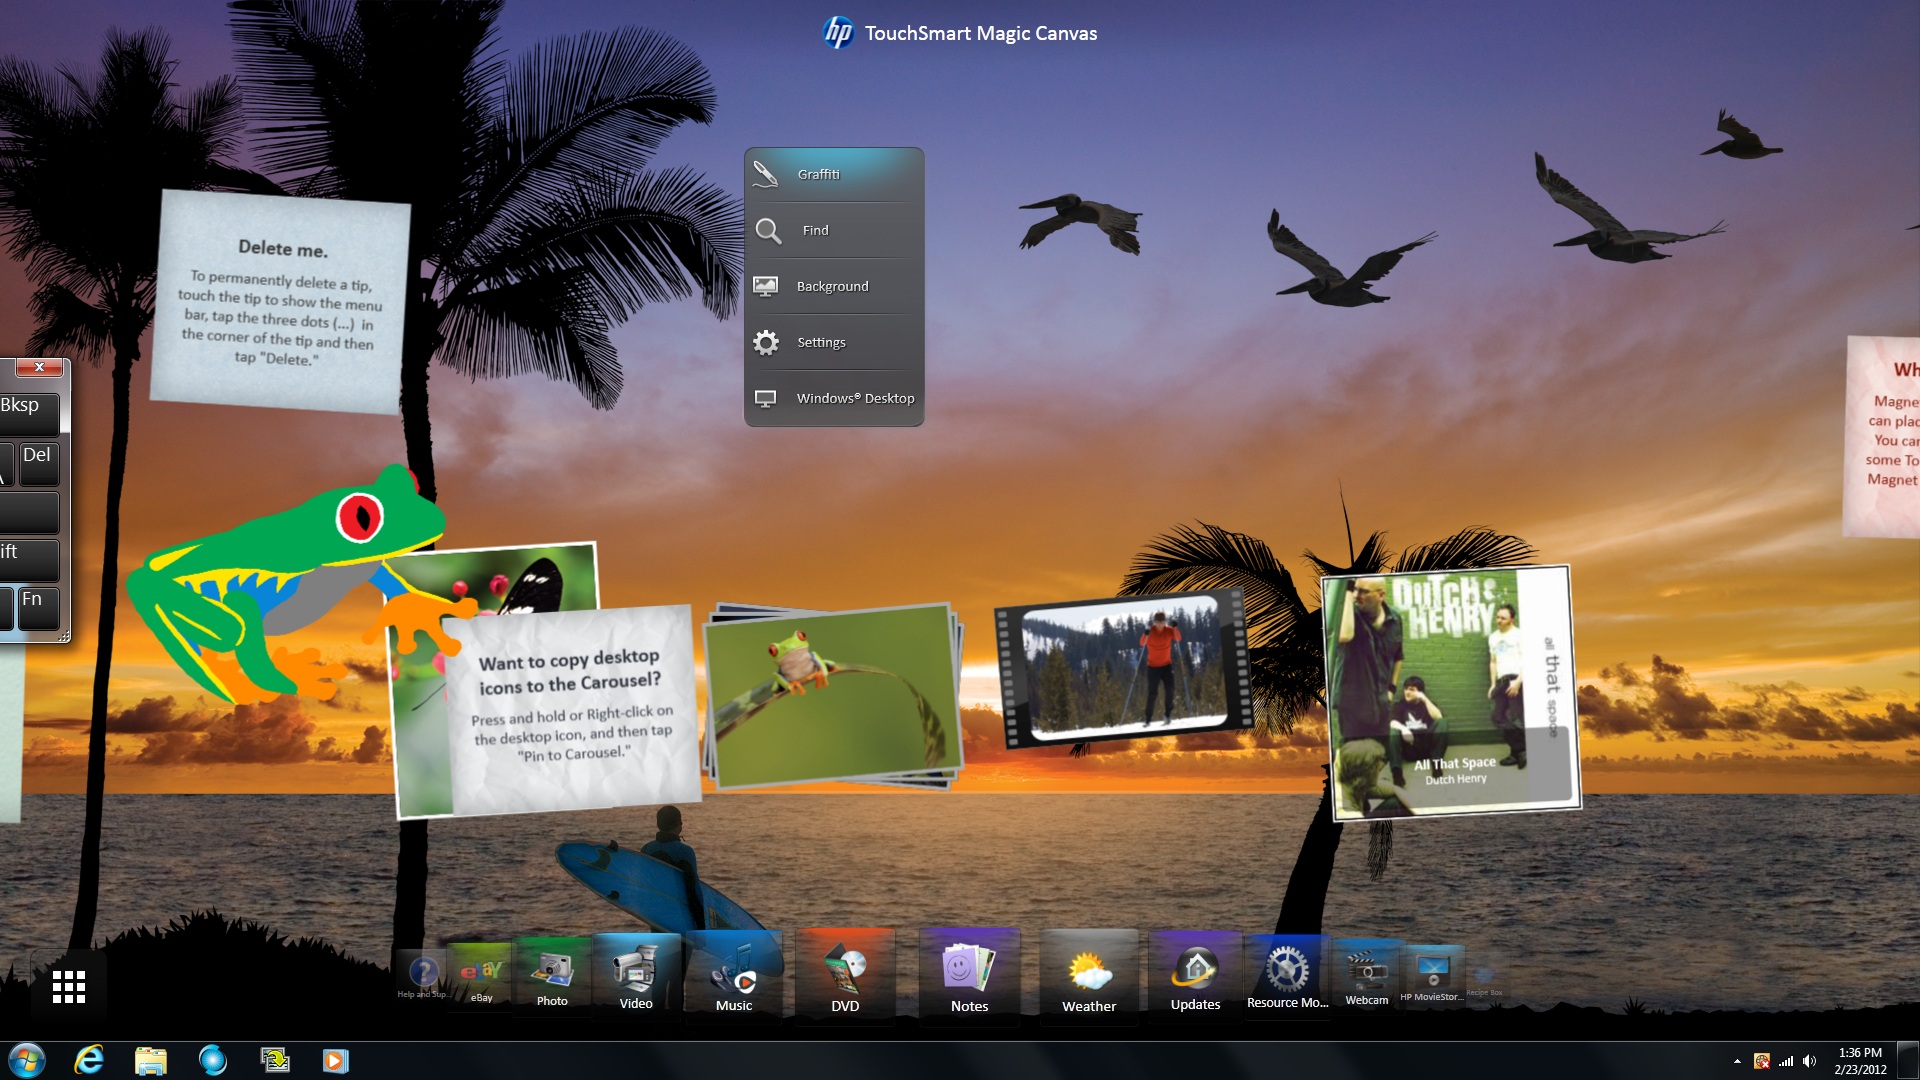This screenshot has height=1080, width=1920.
Task: Click the TouchSmart Magic Canvas title text
Action: tap(981, 33)
